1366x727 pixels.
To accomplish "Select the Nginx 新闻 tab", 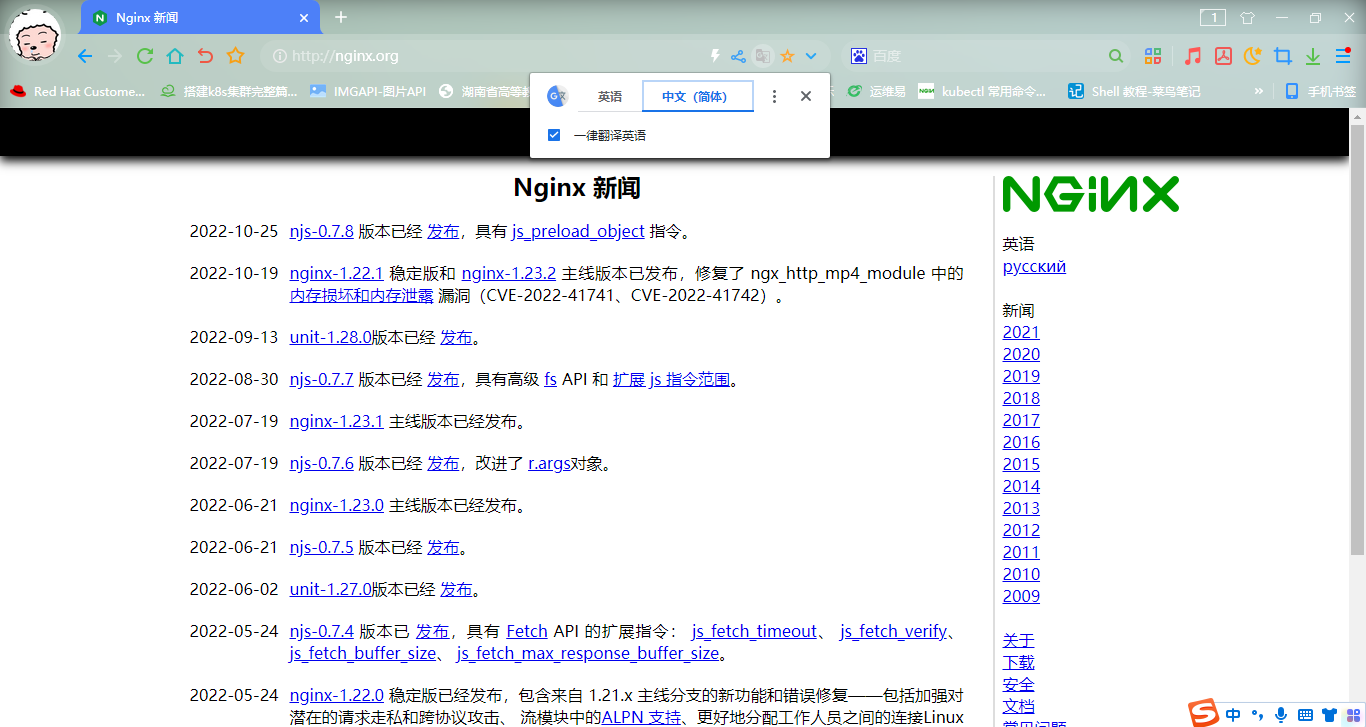I will click(x=200, y=18).
